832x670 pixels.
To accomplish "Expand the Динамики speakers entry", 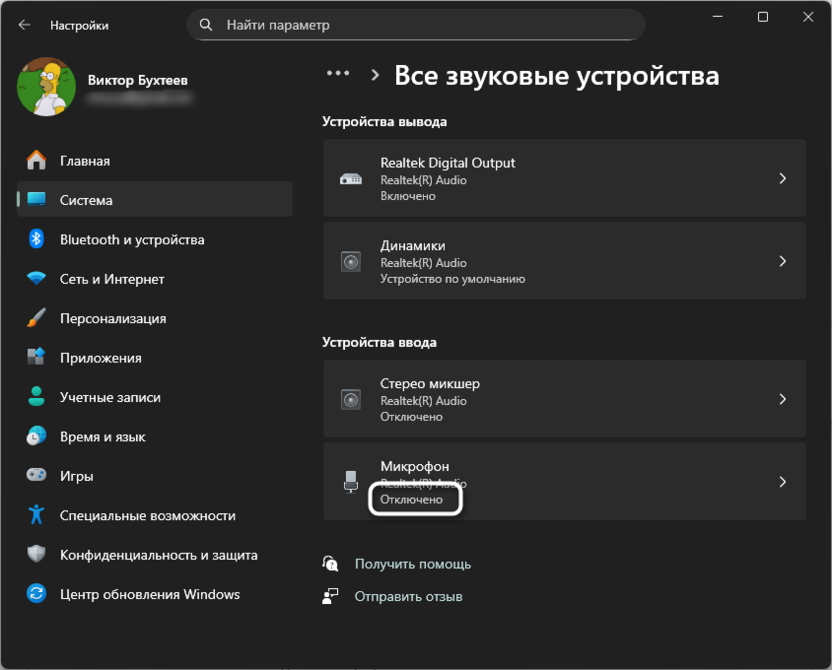I will click(783, 260).
